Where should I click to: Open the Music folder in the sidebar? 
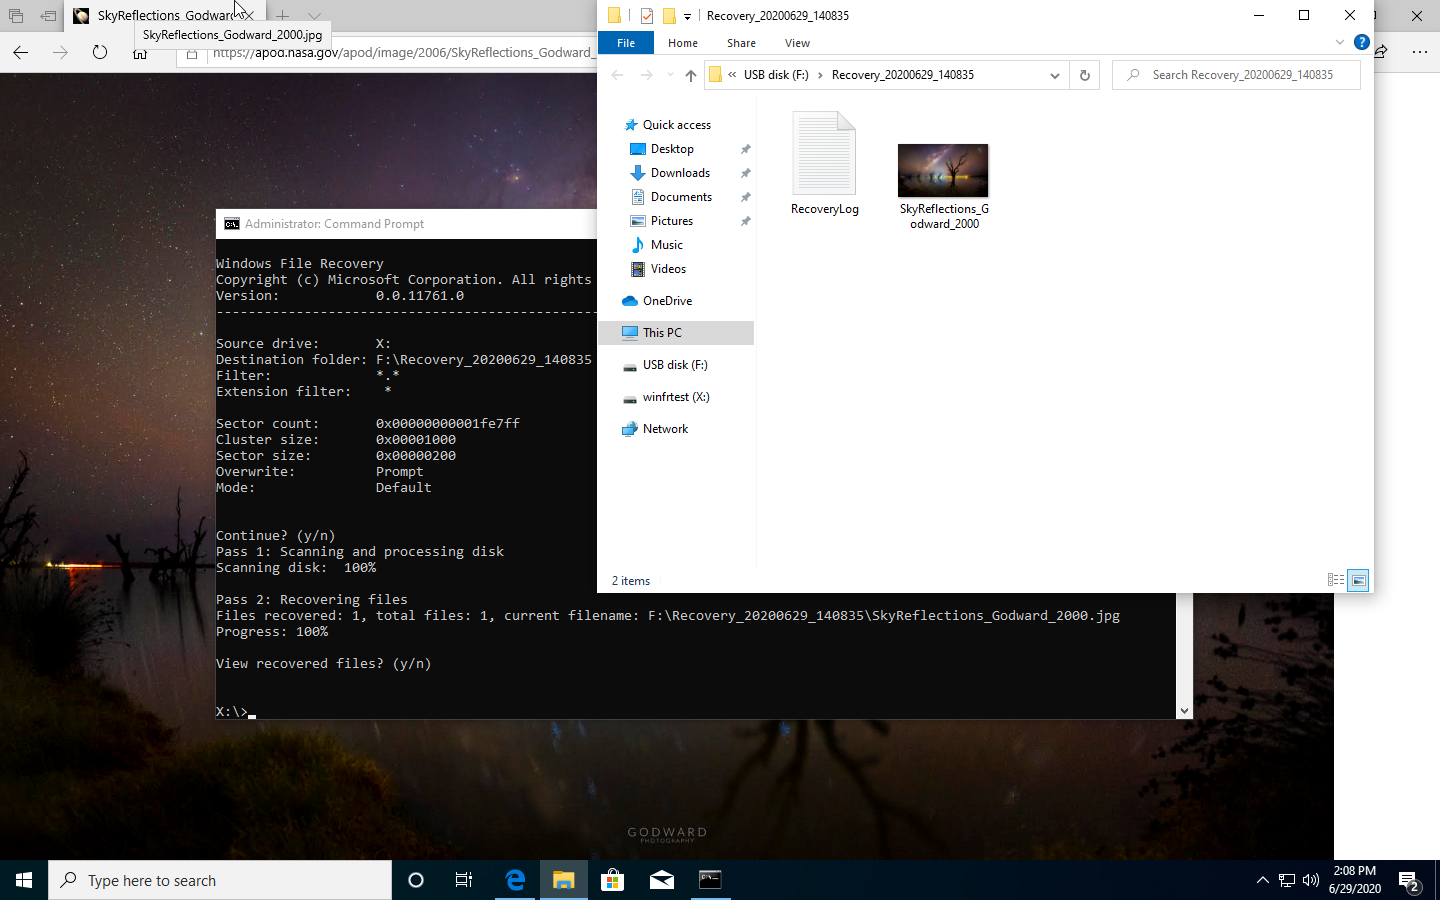pyautogui.click(x=665, y=244)
